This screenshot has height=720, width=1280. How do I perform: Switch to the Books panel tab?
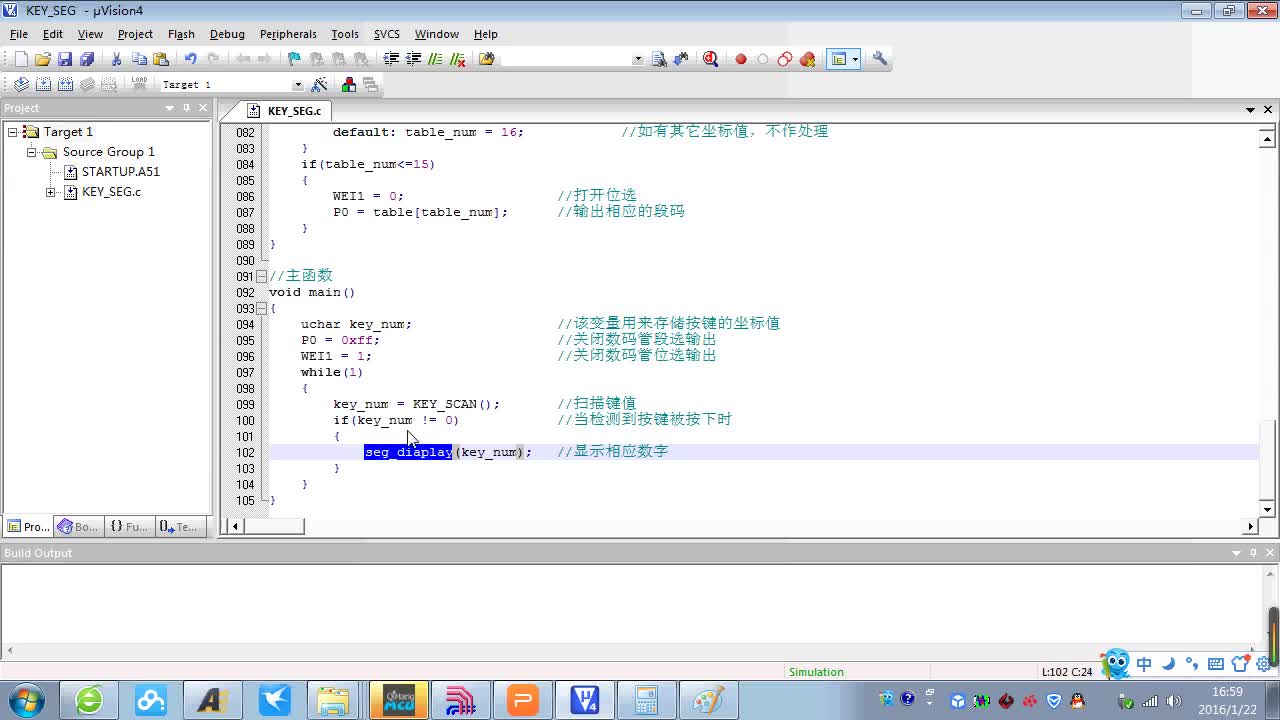(x=78, y=527)
